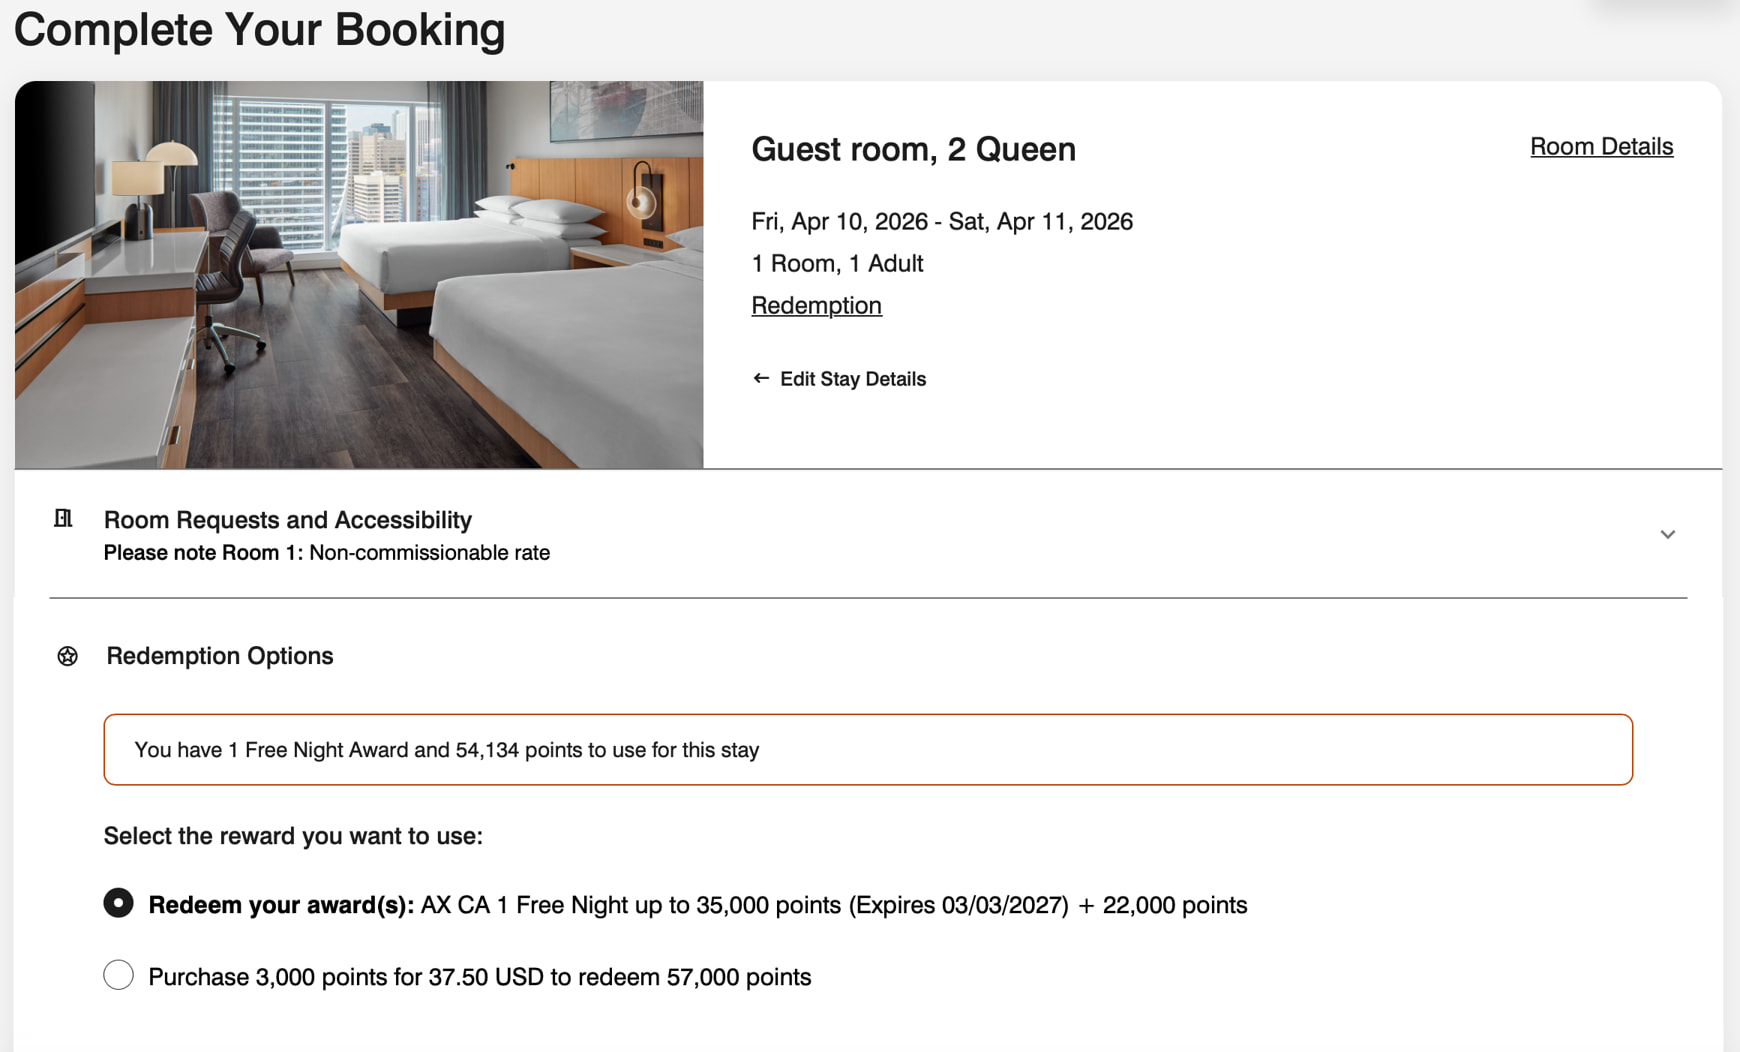The width and height of the screenshot is (1740, 1052).
Task: Click the door icon beside Room Requests
Action: (x=62, y=519)
